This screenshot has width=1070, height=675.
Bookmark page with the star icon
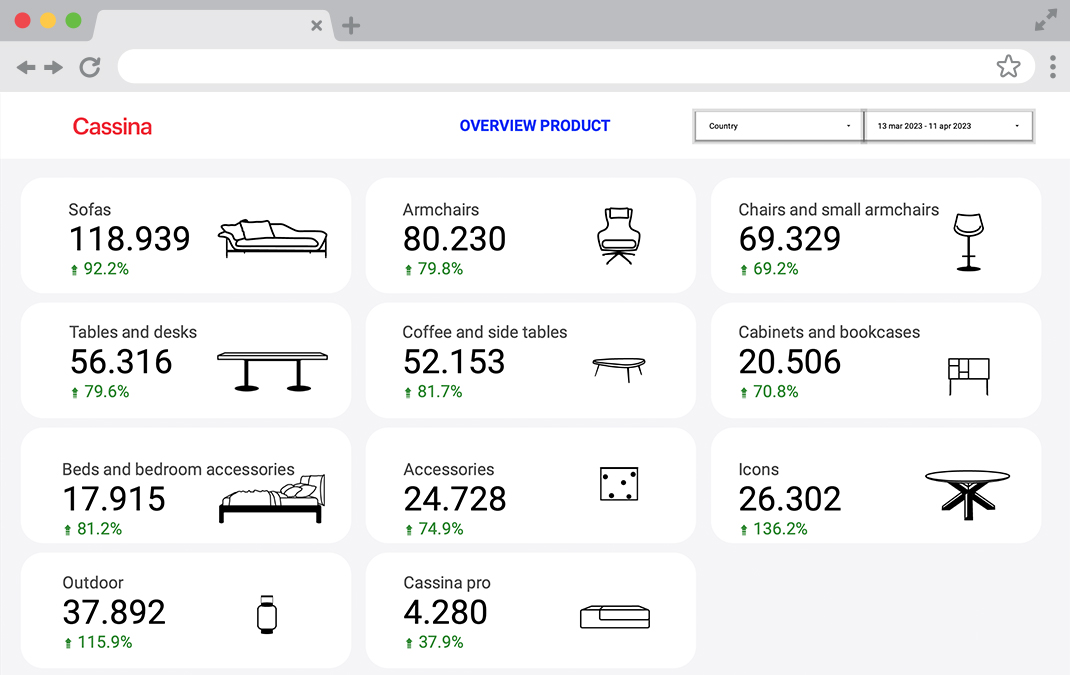point(1008,66)
